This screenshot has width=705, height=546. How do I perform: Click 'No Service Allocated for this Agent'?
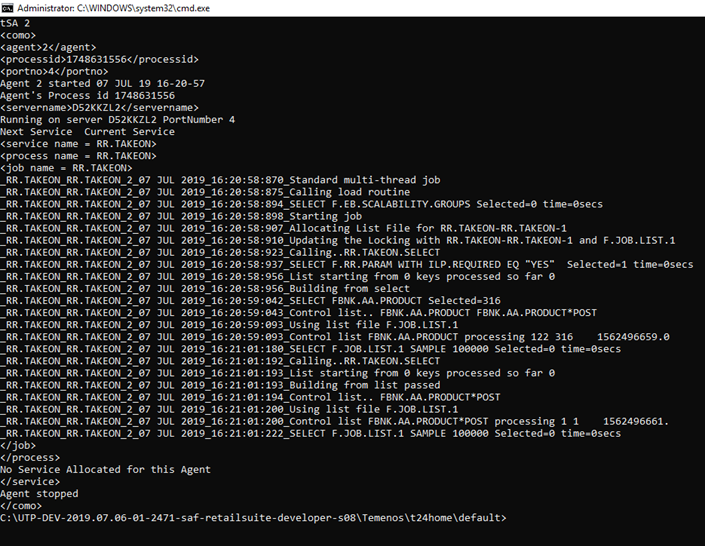(105, 470)
